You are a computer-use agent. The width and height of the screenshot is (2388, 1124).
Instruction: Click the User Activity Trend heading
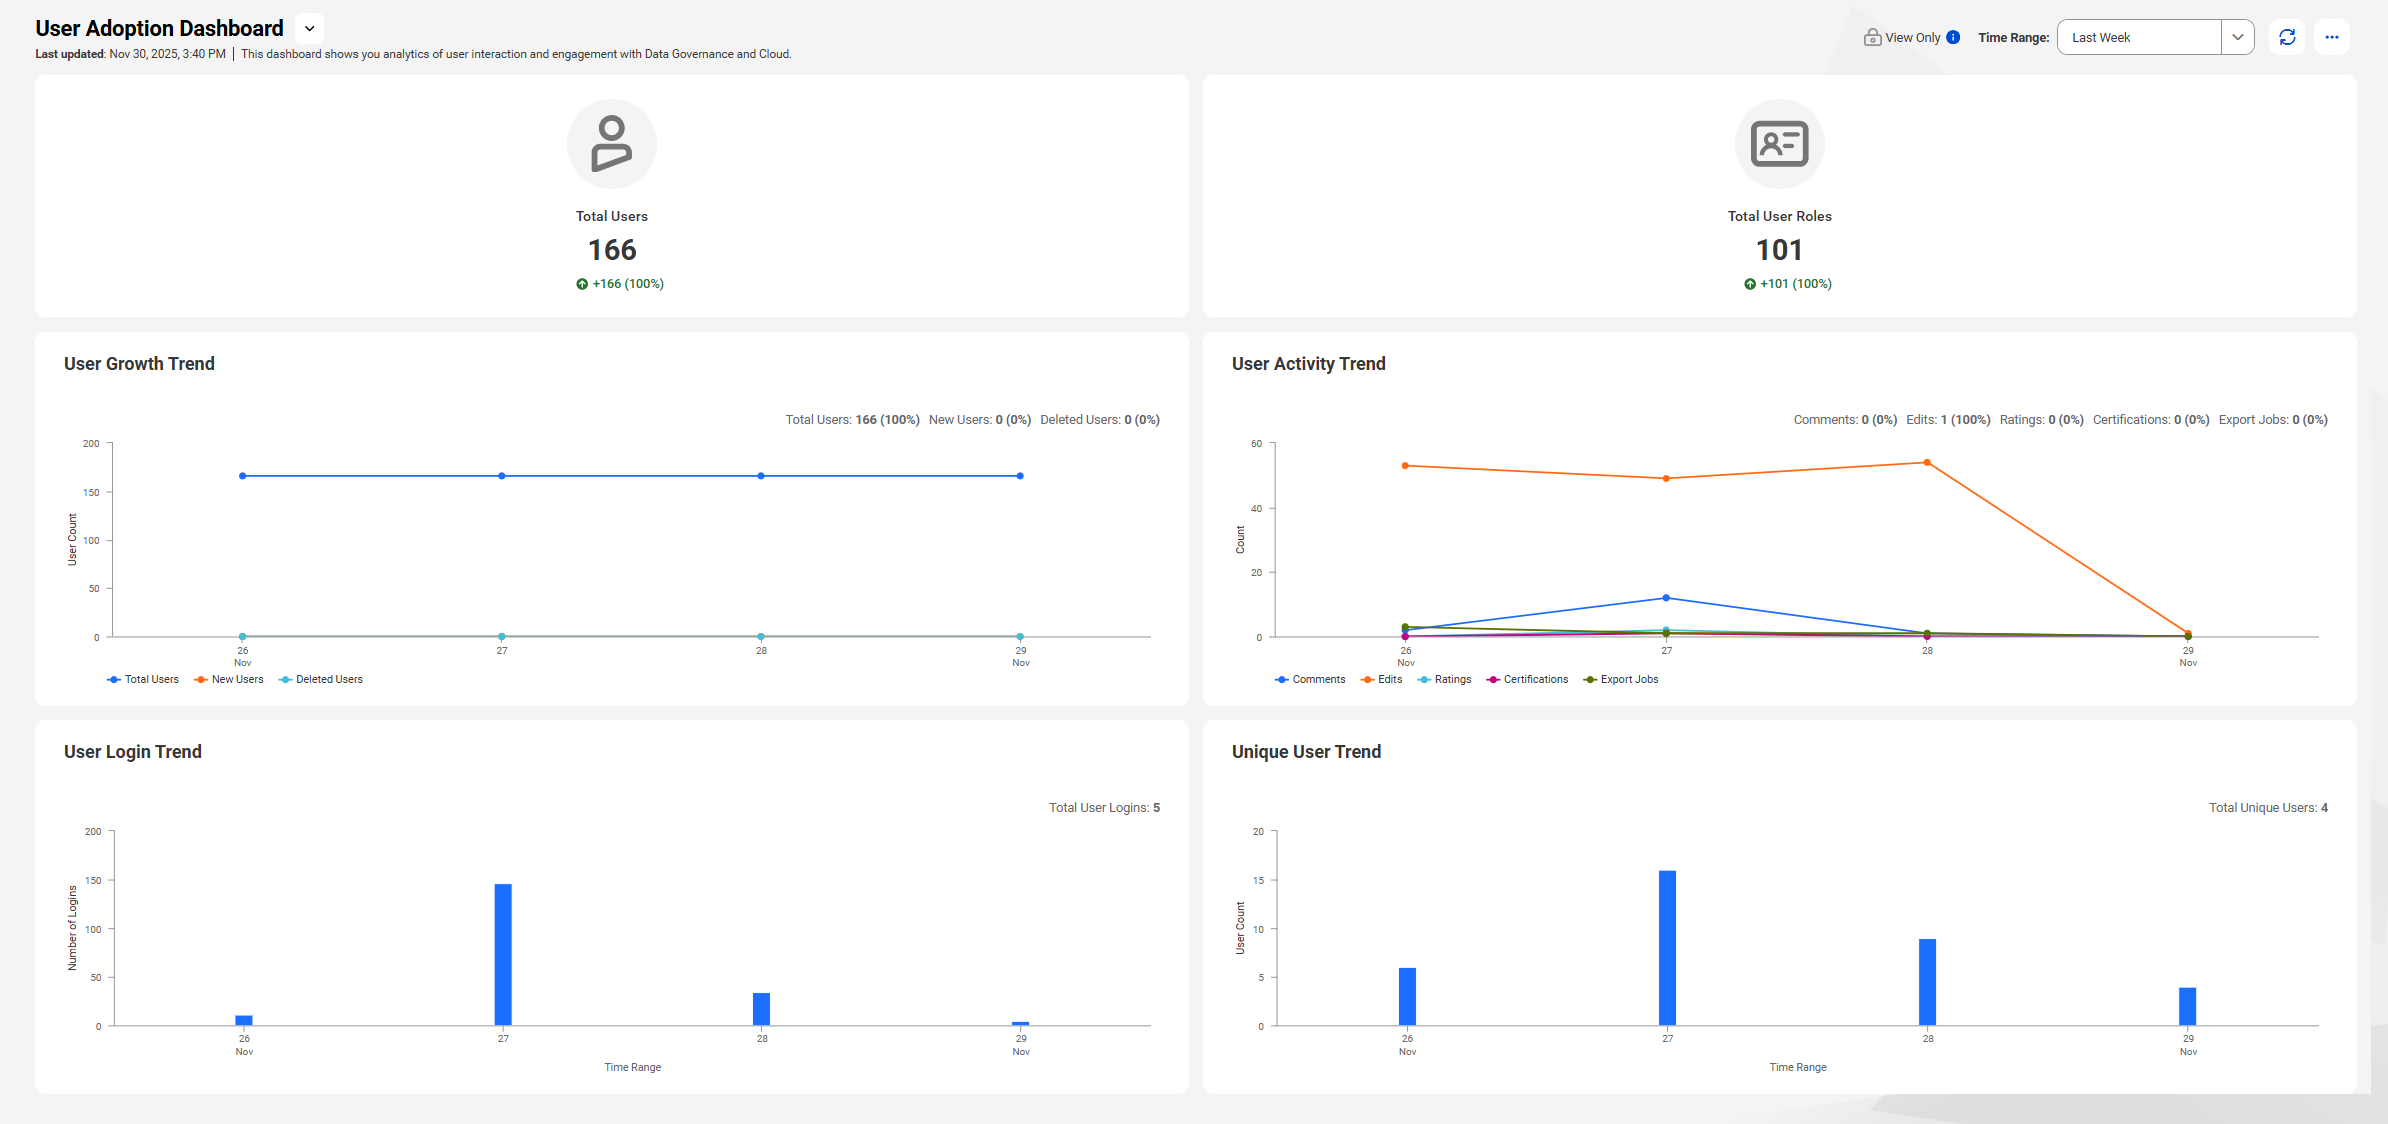1309,364
